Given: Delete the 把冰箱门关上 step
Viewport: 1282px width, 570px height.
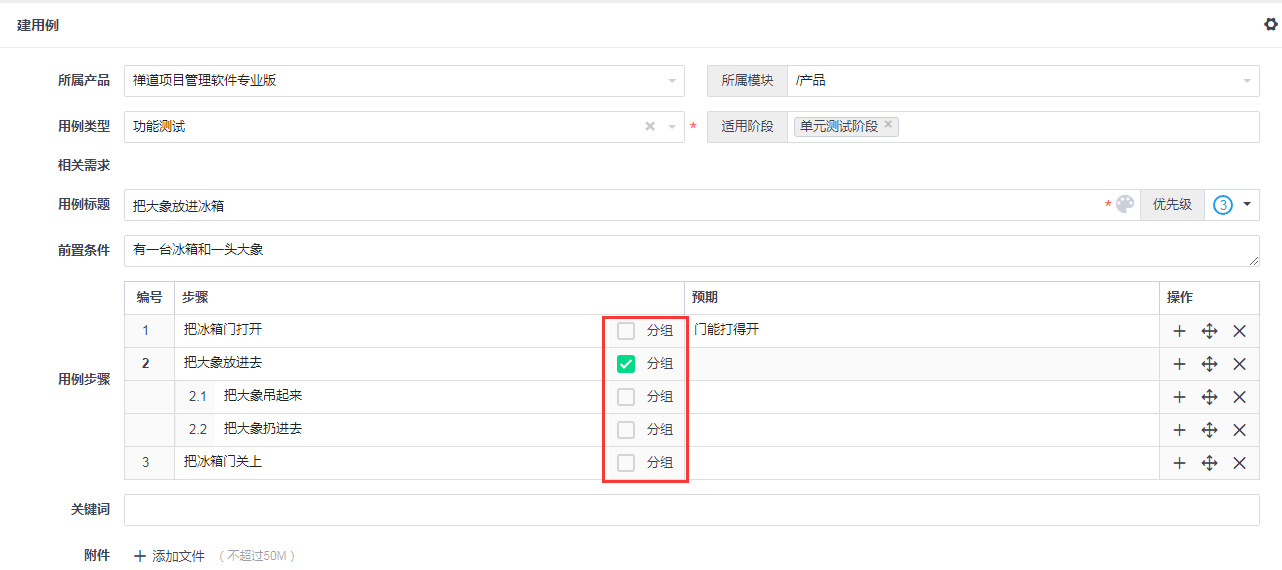Looking at the screenshot, I should point(1239,463).
